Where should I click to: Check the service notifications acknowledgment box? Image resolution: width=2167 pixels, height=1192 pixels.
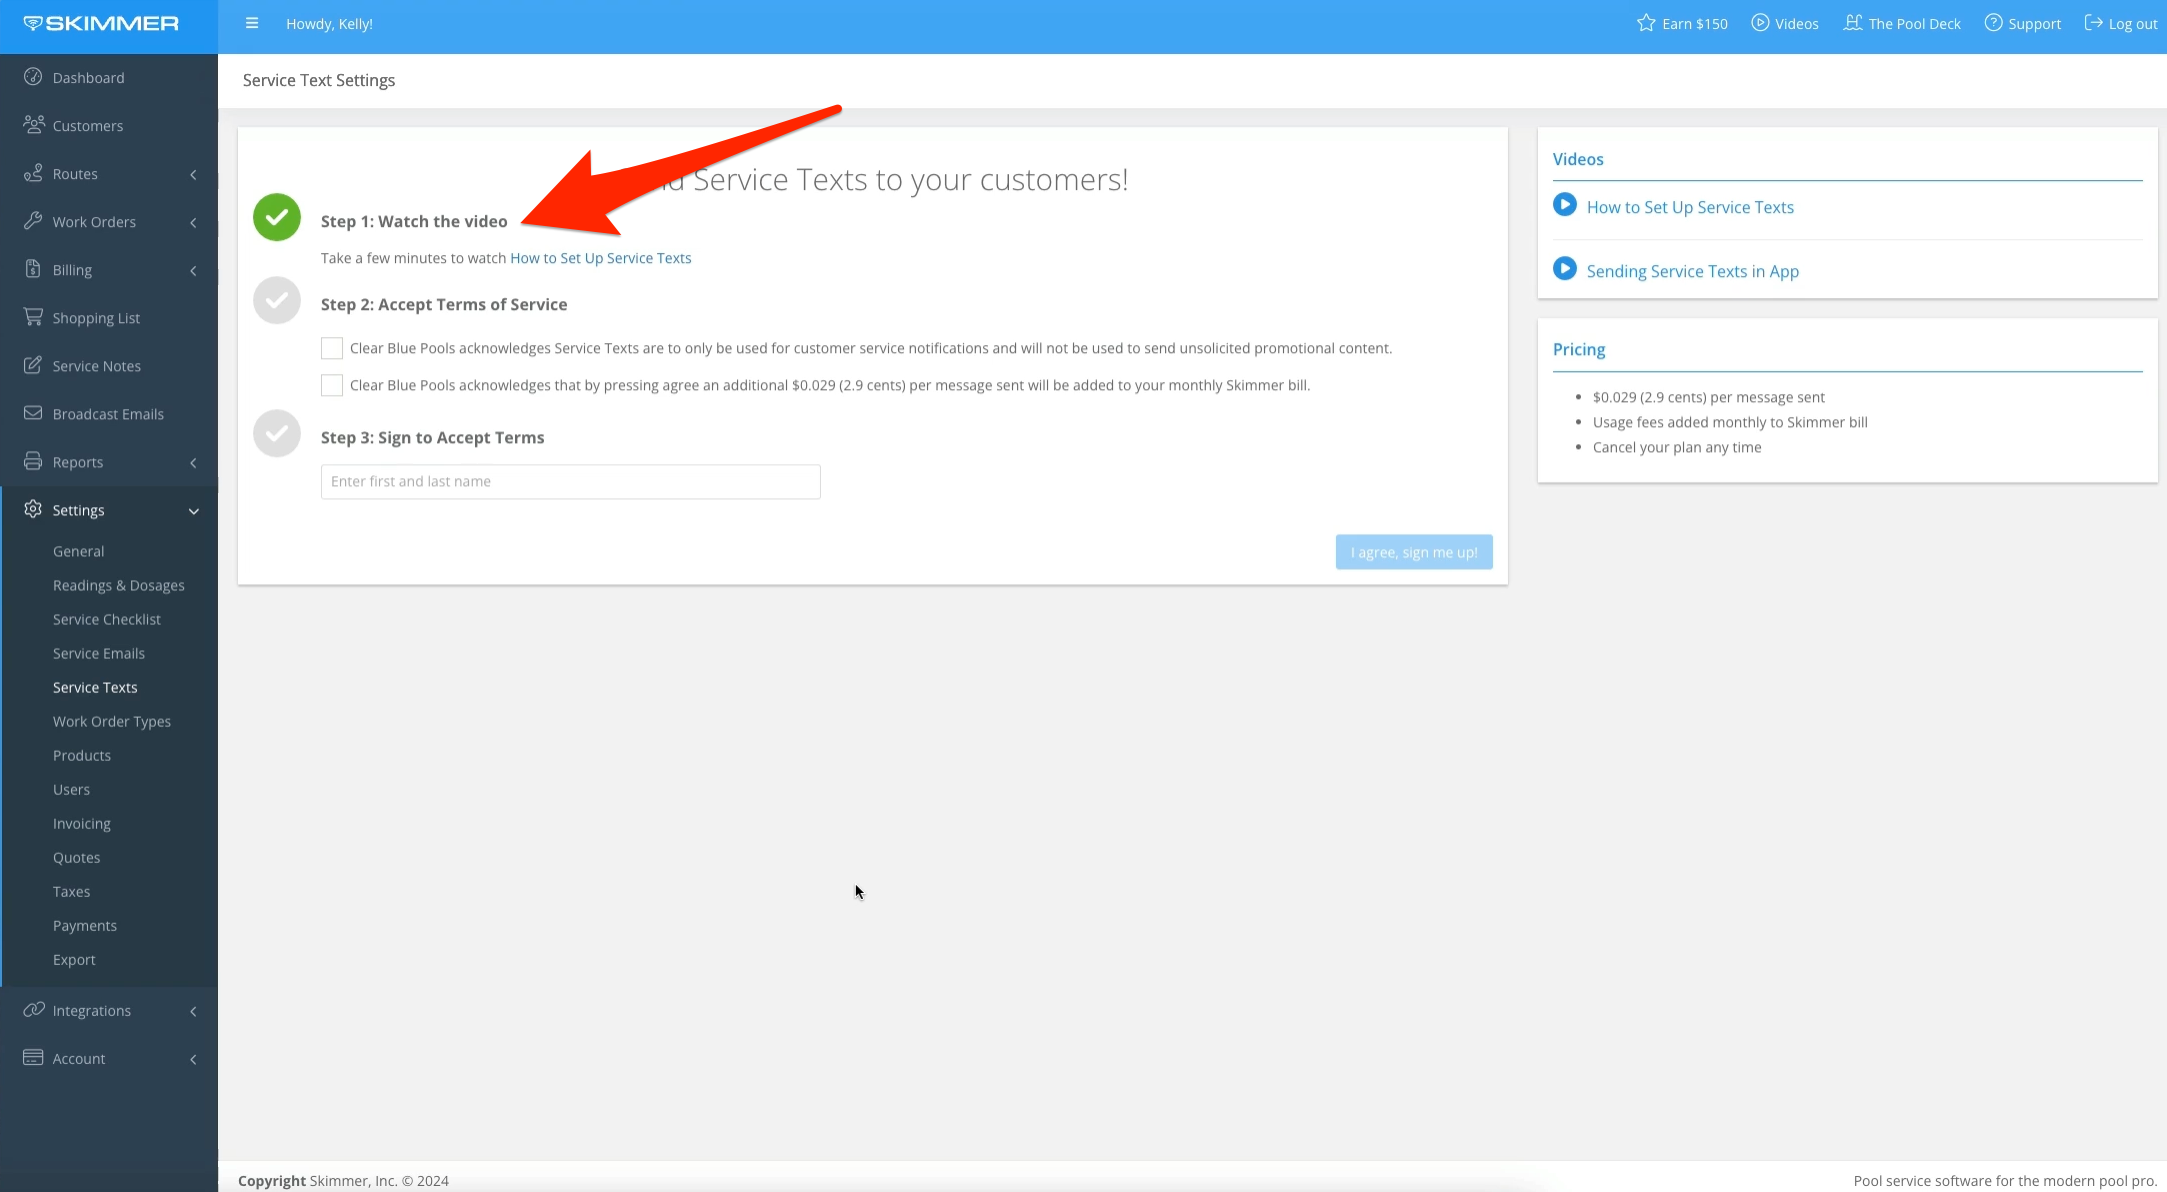[x=331, y=348]
